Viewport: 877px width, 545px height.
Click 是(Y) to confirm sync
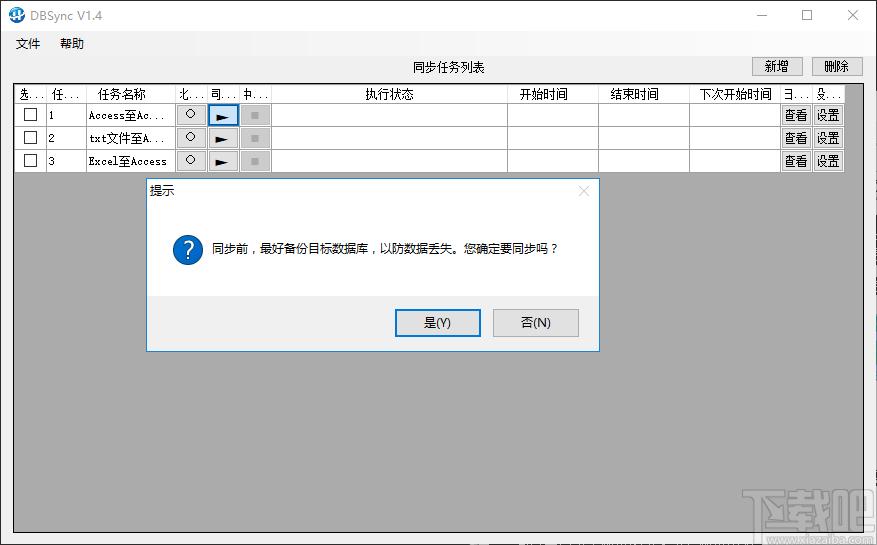pyautogui.click(x=437, y=323)
